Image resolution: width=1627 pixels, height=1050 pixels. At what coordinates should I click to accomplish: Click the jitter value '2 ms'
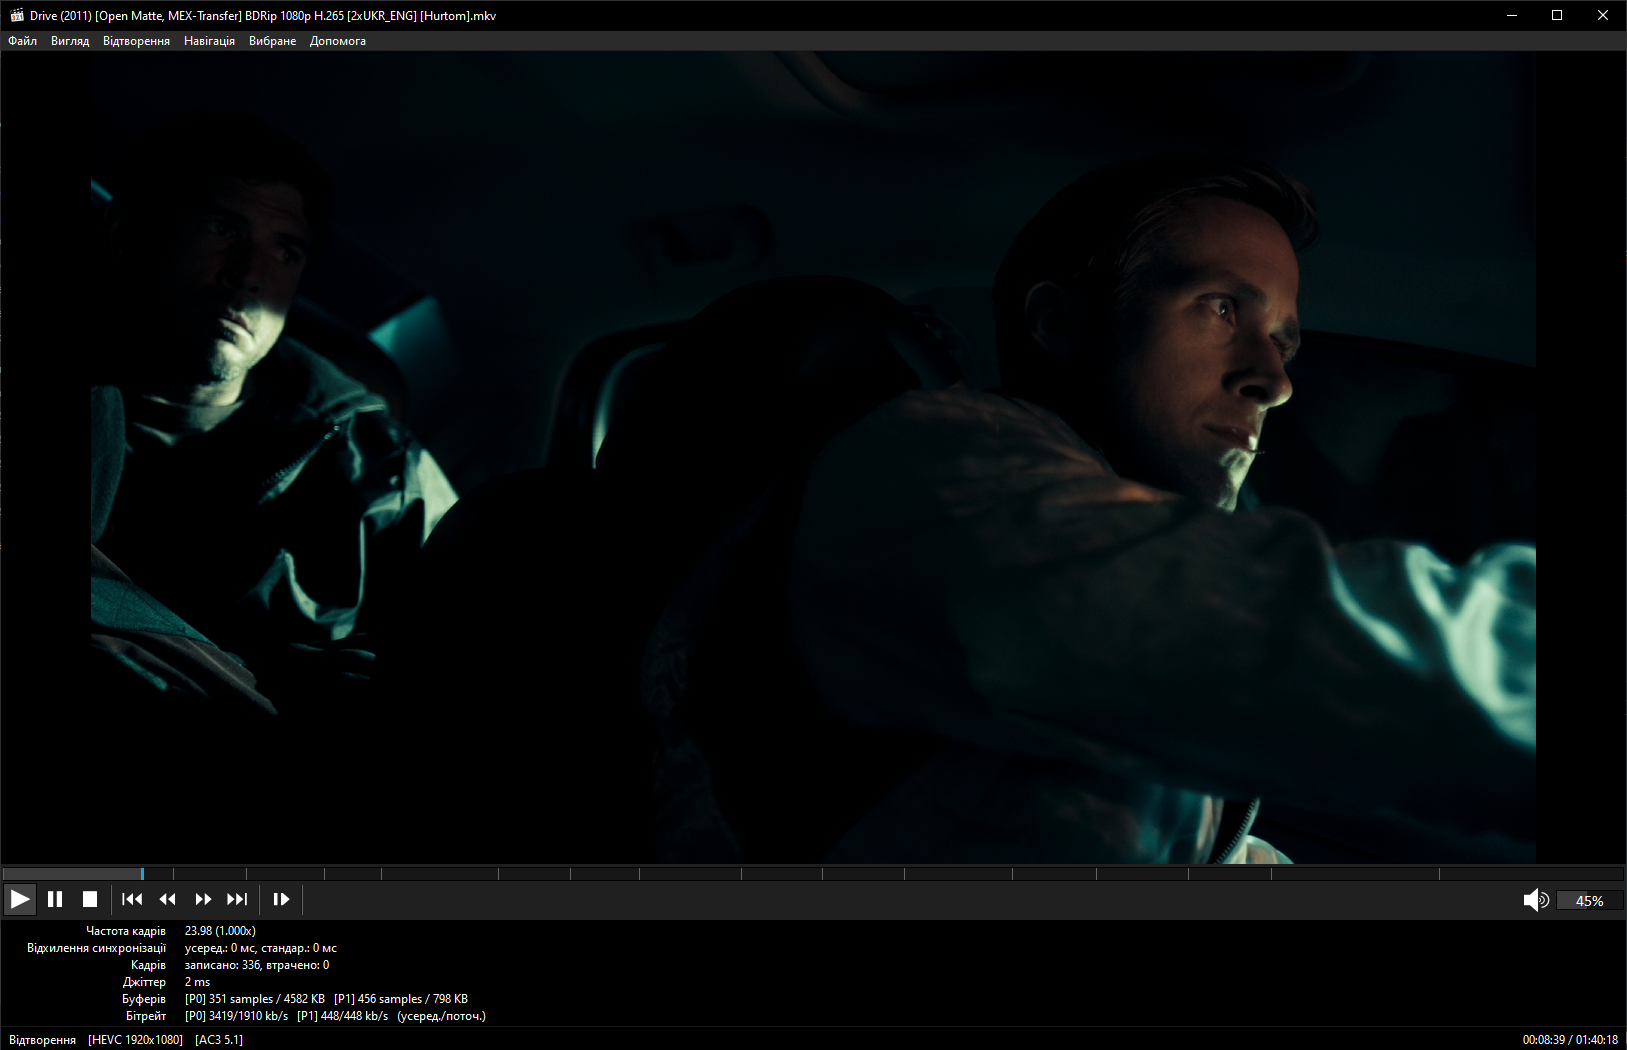(x=197, y=982)
